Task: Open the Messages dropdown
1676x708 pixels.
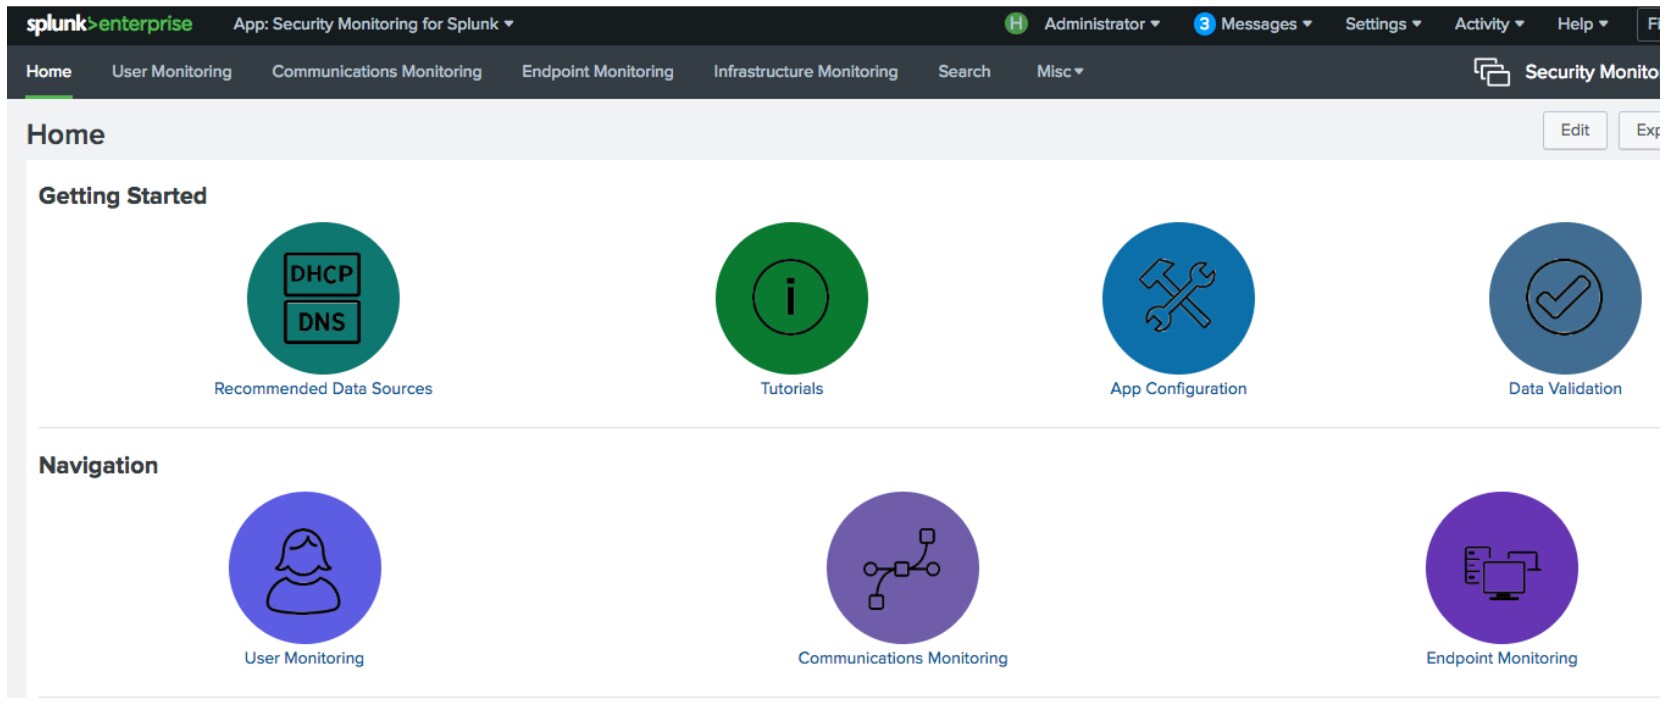Action: [1266, 24]
